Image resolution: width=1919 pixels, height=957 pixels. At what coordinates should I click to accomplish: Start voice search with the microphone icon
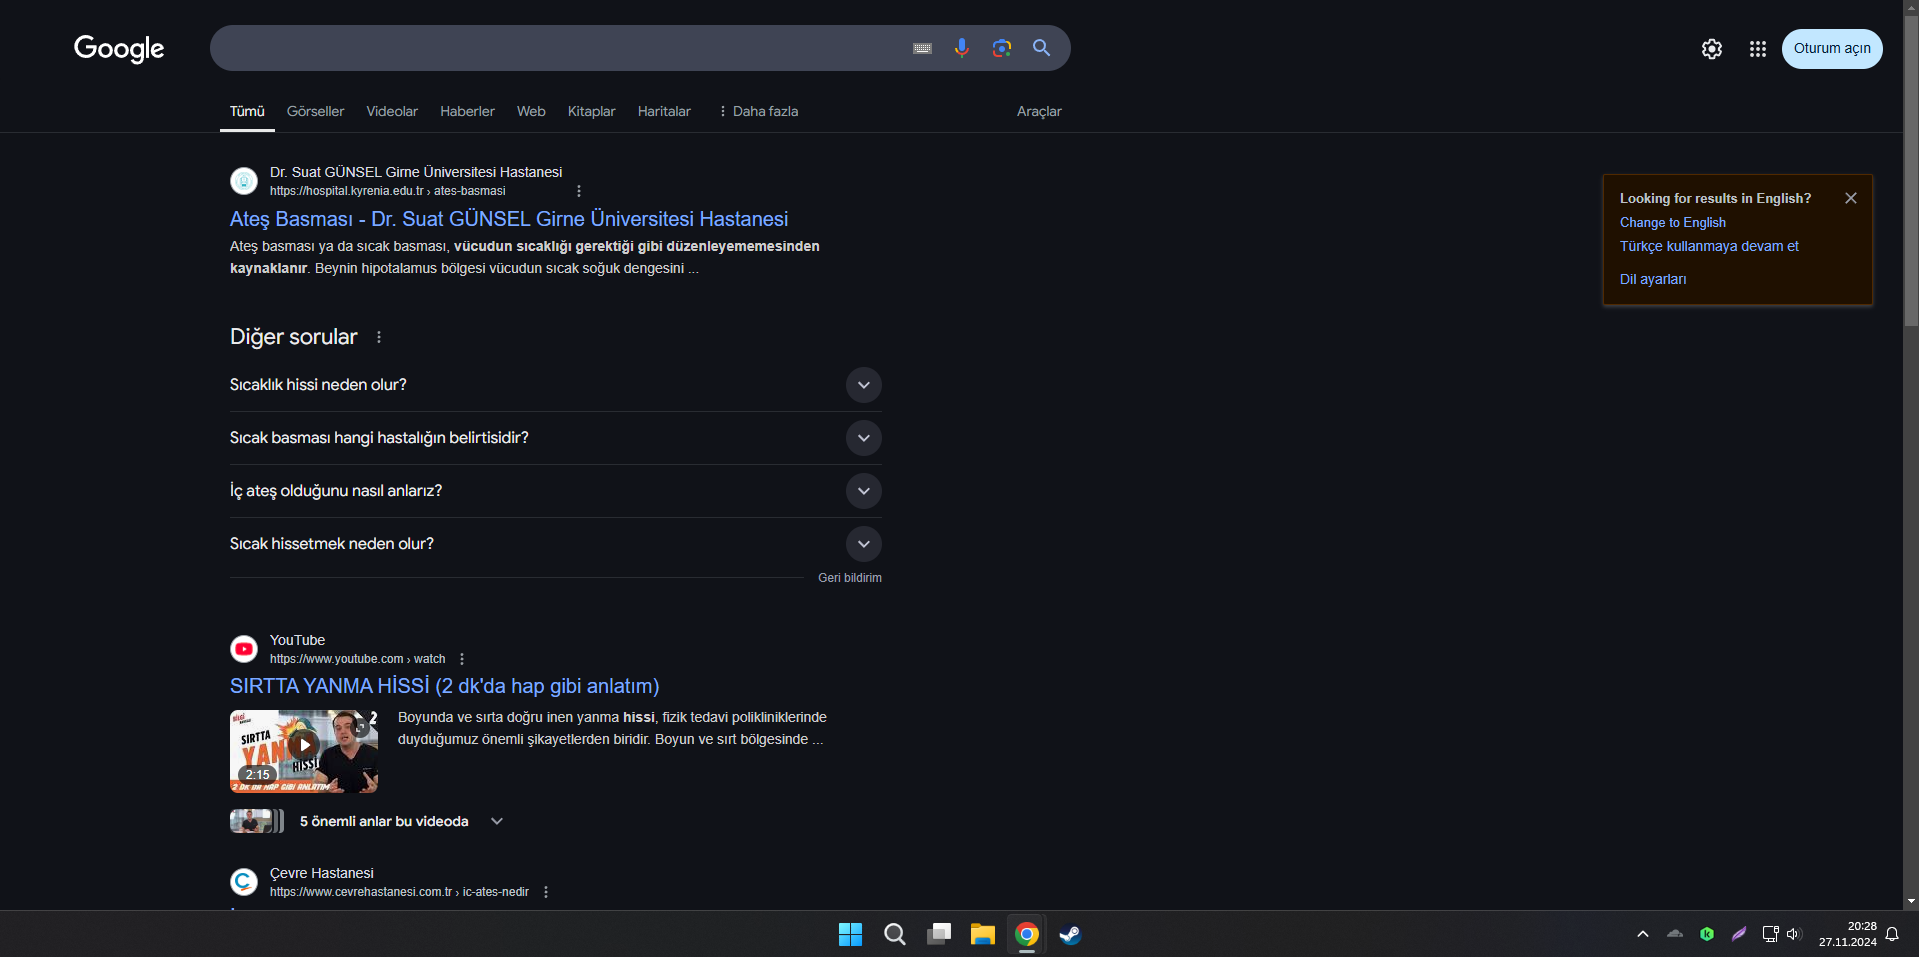pyautogui.click(x=961, y=48)
